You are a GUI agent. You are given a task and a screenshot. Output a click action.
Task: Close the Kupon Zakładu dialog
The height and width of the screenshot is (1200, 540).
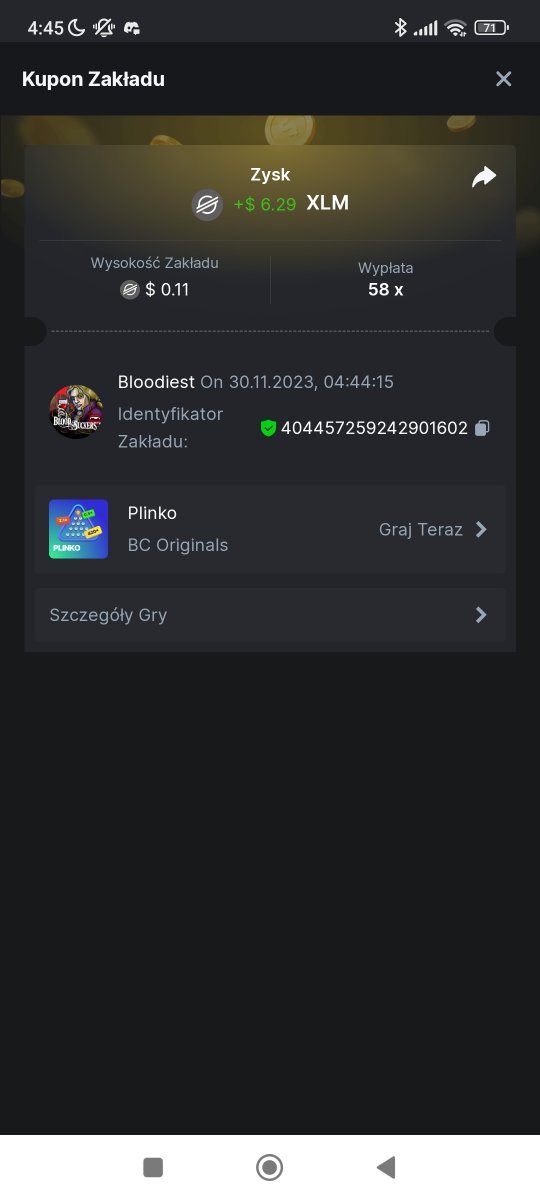504,79
